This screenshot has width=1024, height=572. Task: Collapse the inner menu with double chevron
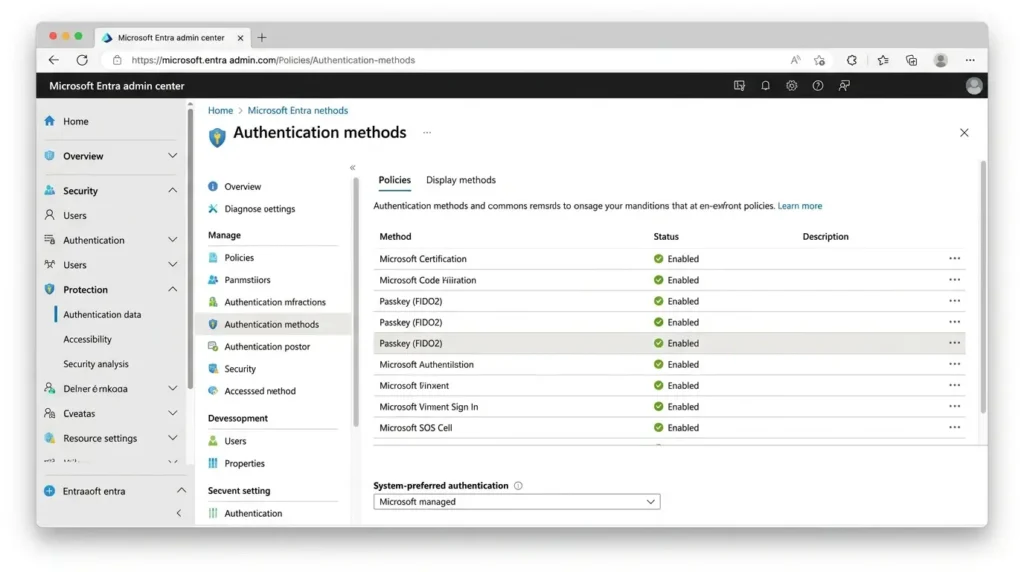353,168
